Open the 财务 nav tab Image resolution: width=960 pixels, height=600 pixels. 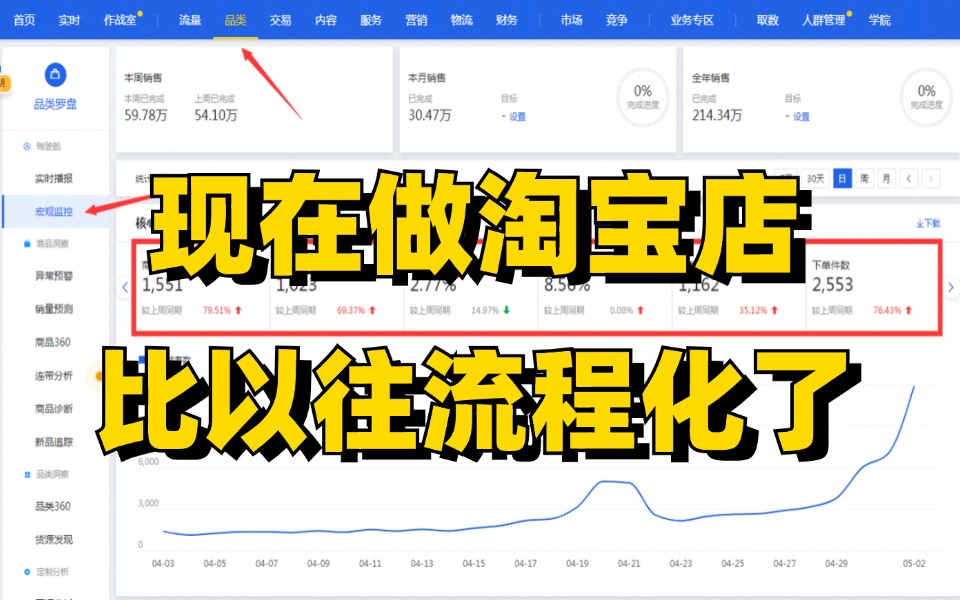click(507, 20)
